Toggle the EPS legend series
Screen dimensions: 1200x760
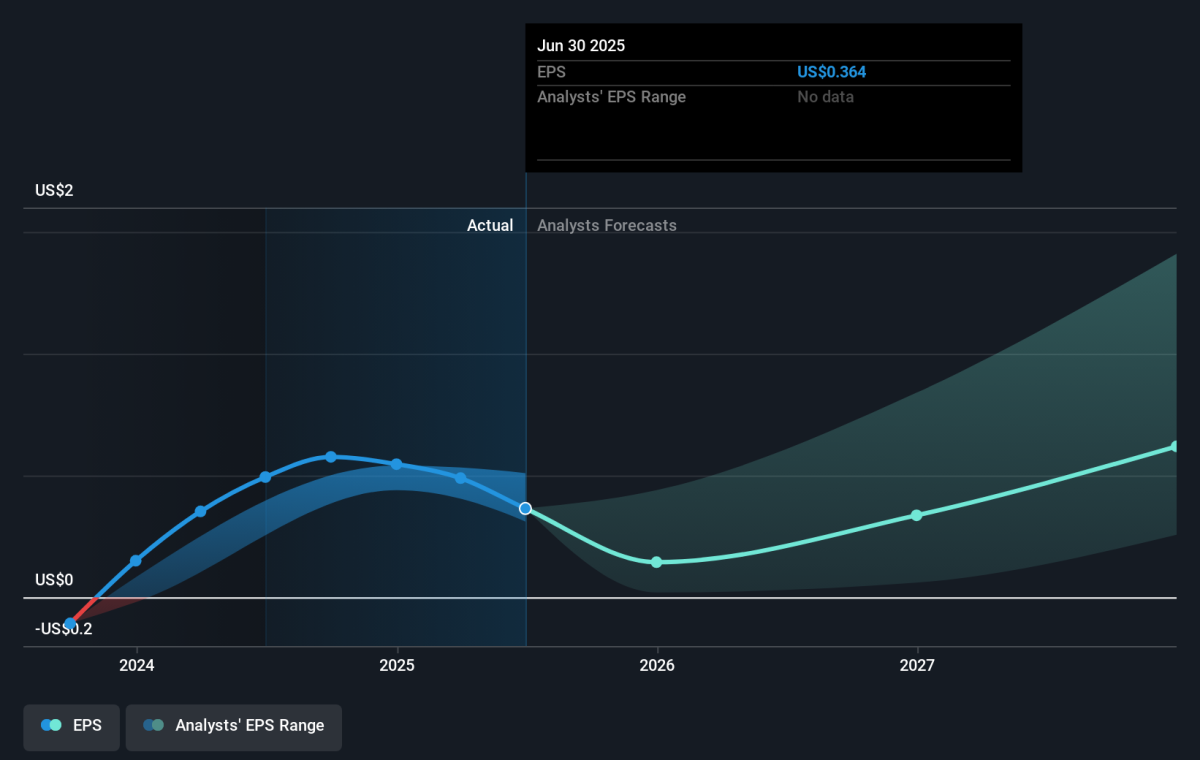71,726
